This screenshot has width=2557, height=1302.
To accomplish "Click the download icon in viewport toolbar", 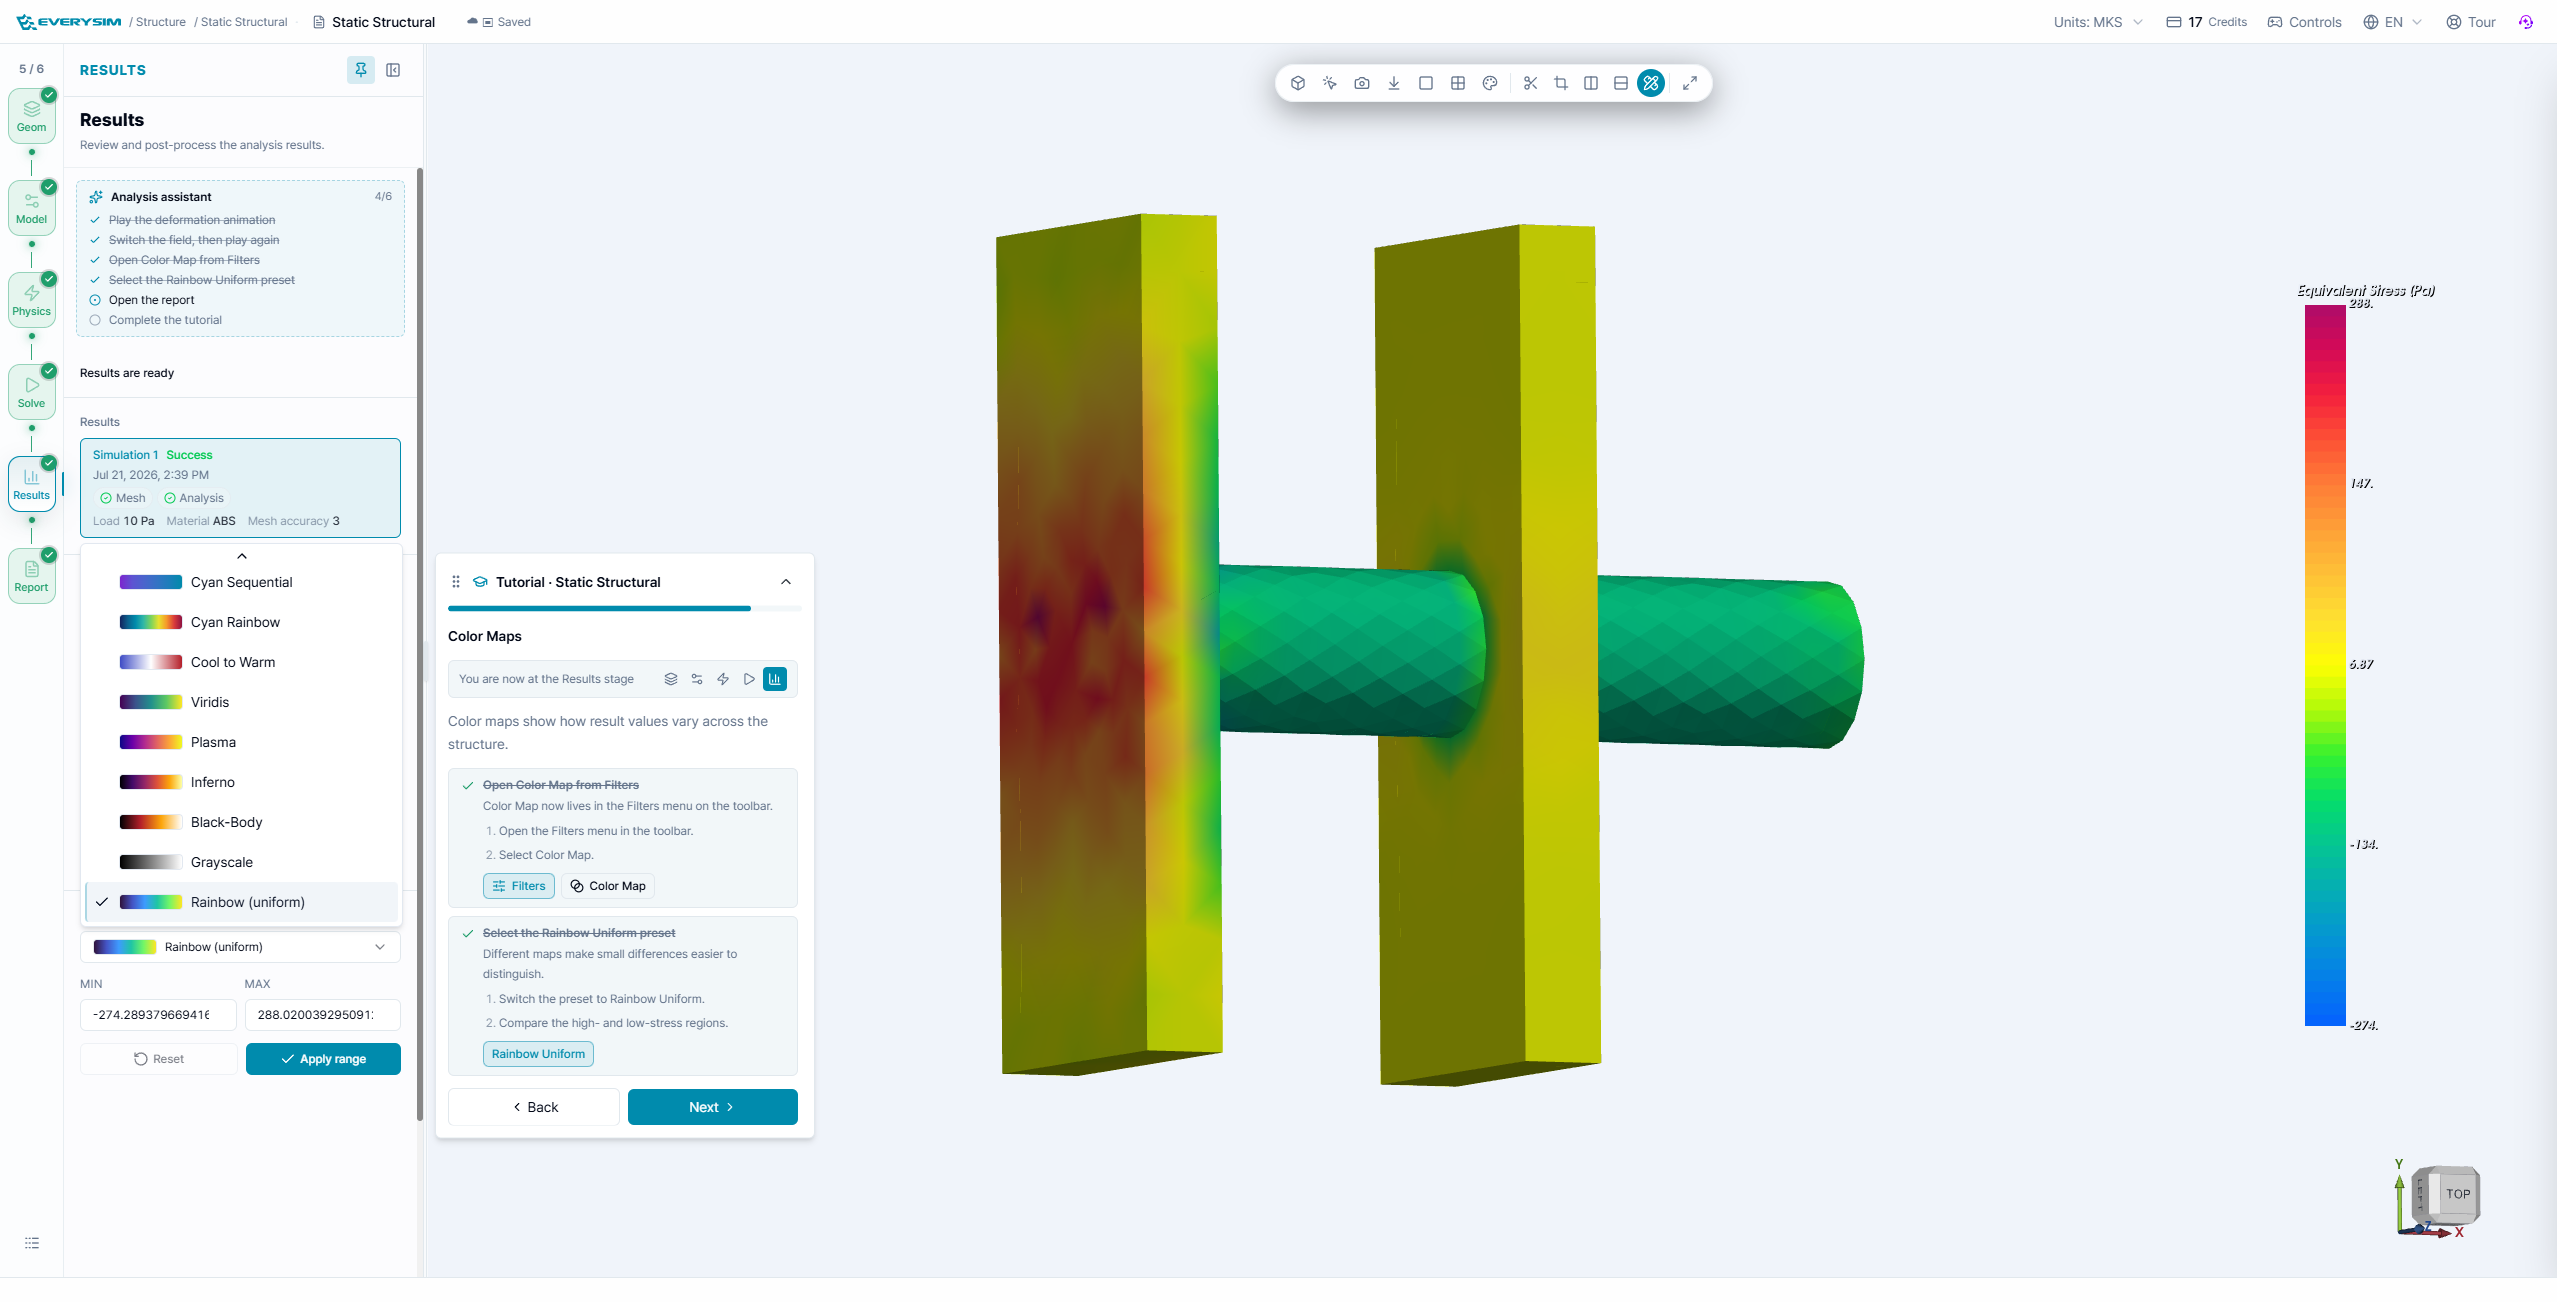I will [1394, 83].
